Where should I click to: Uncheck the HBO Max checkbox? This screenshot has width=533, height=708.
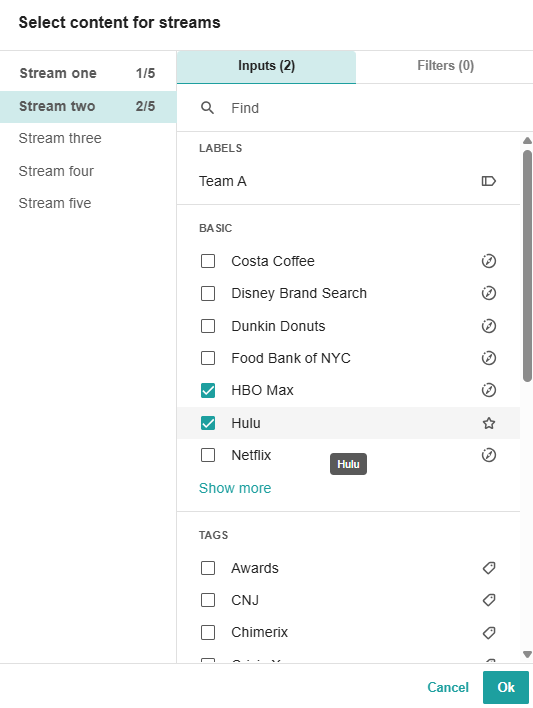208,390
